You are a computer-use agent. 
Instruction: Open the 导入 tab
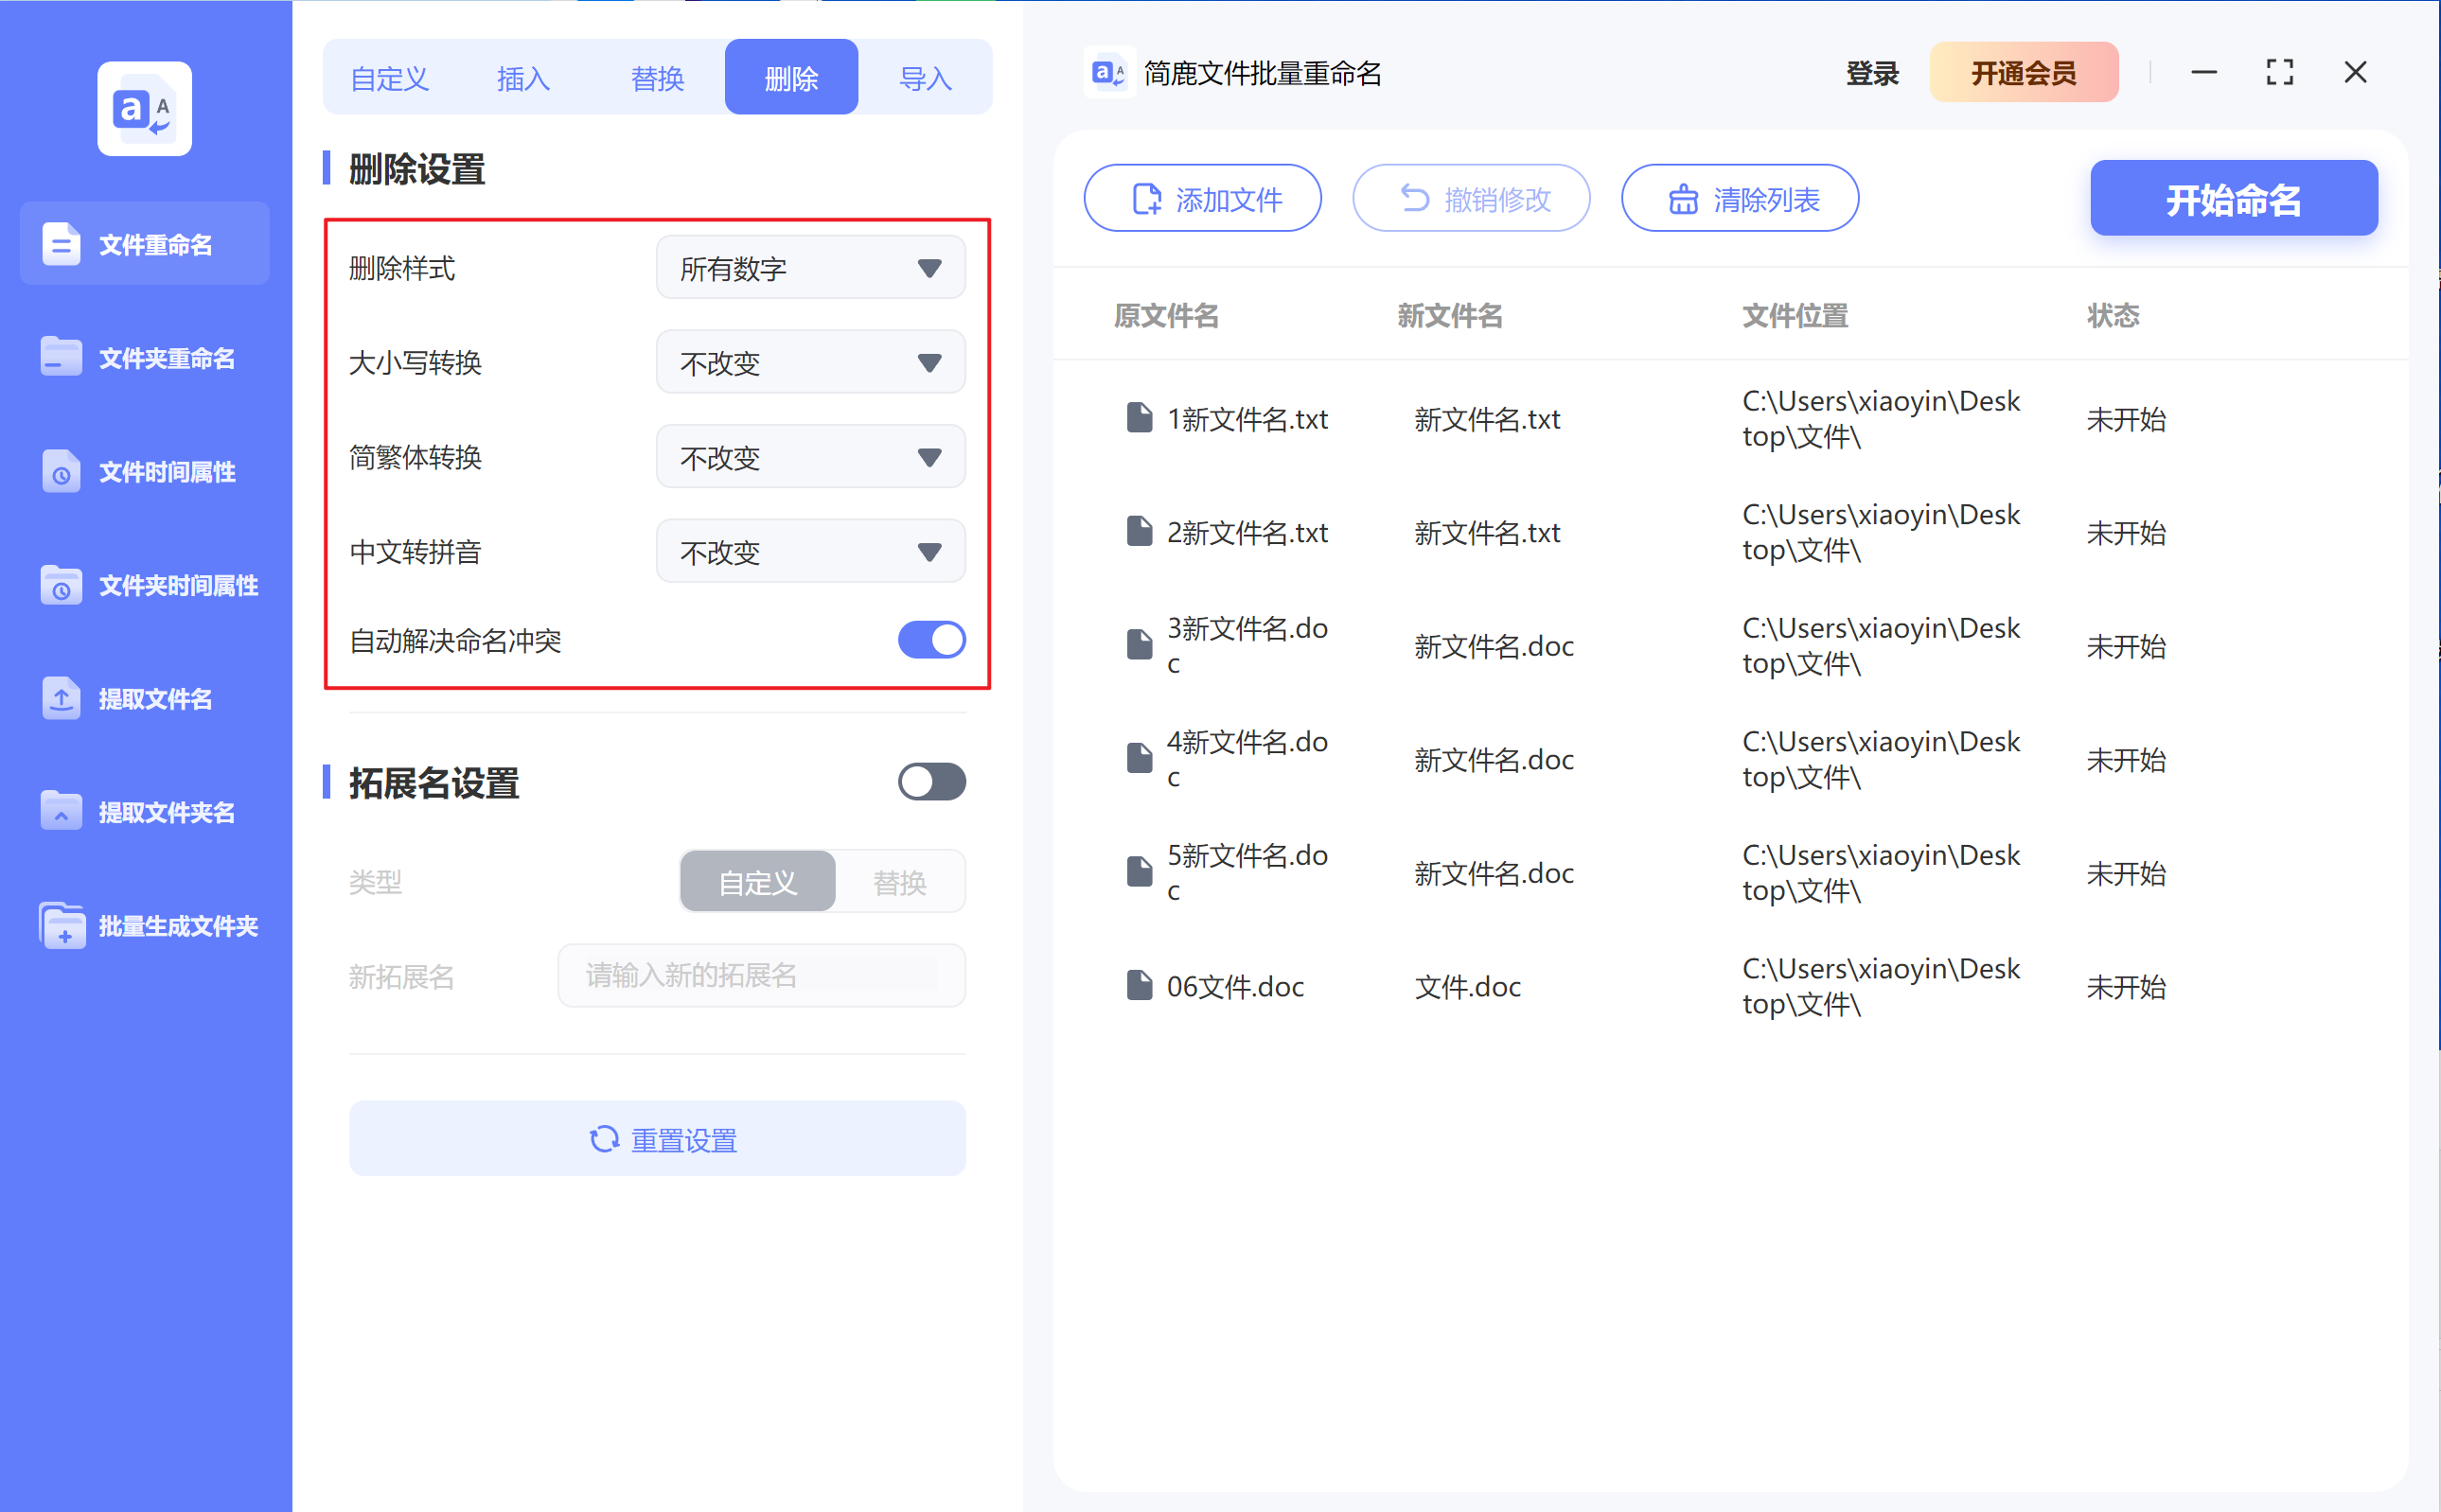(x=924, y=76)
